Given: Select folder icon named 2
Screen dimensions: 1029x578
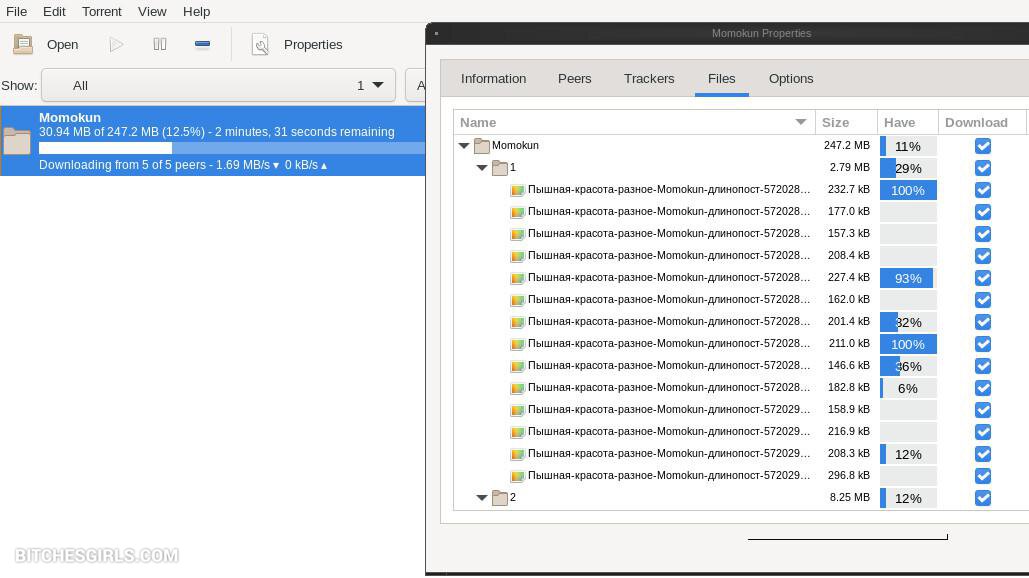Looking at the screenshot, I should coord(499,498).
